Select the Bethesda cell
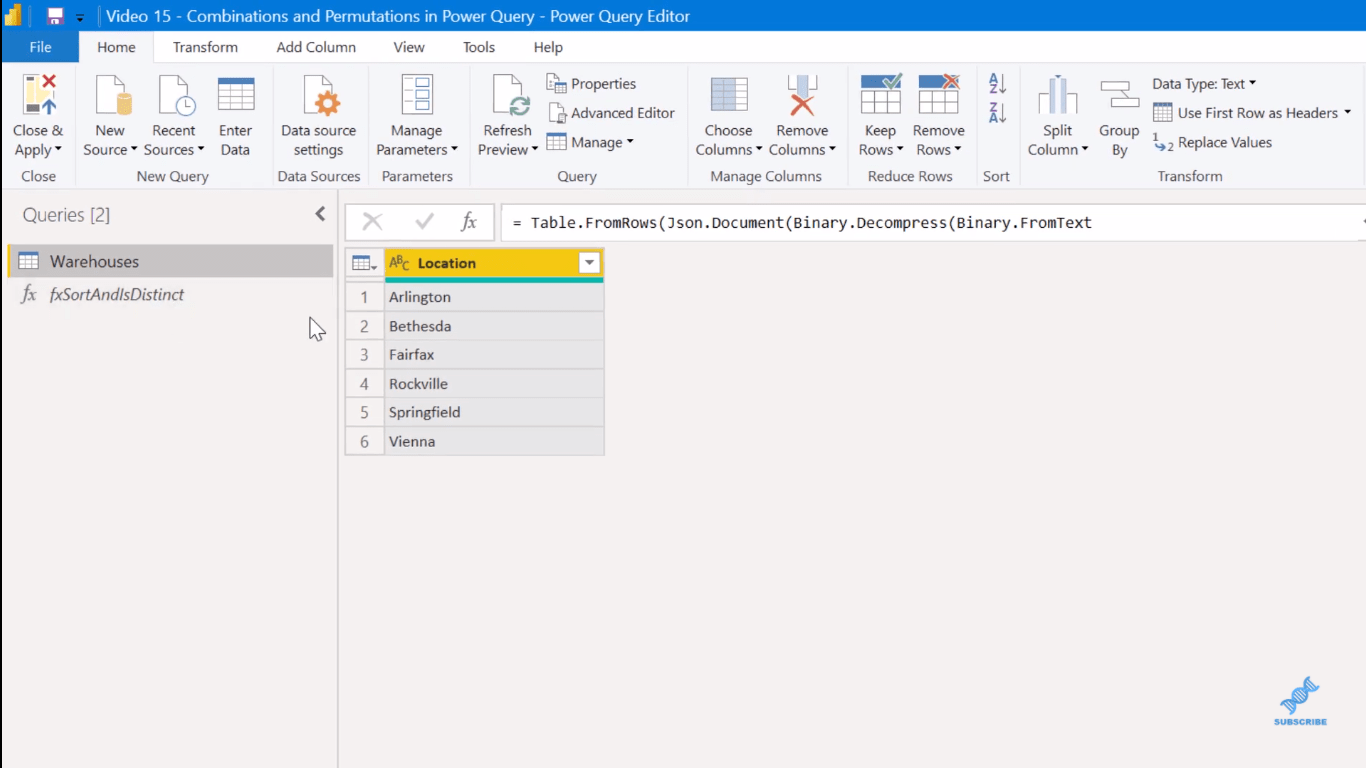This screenshot has width=1366, height=768. [x=494, y=326]
